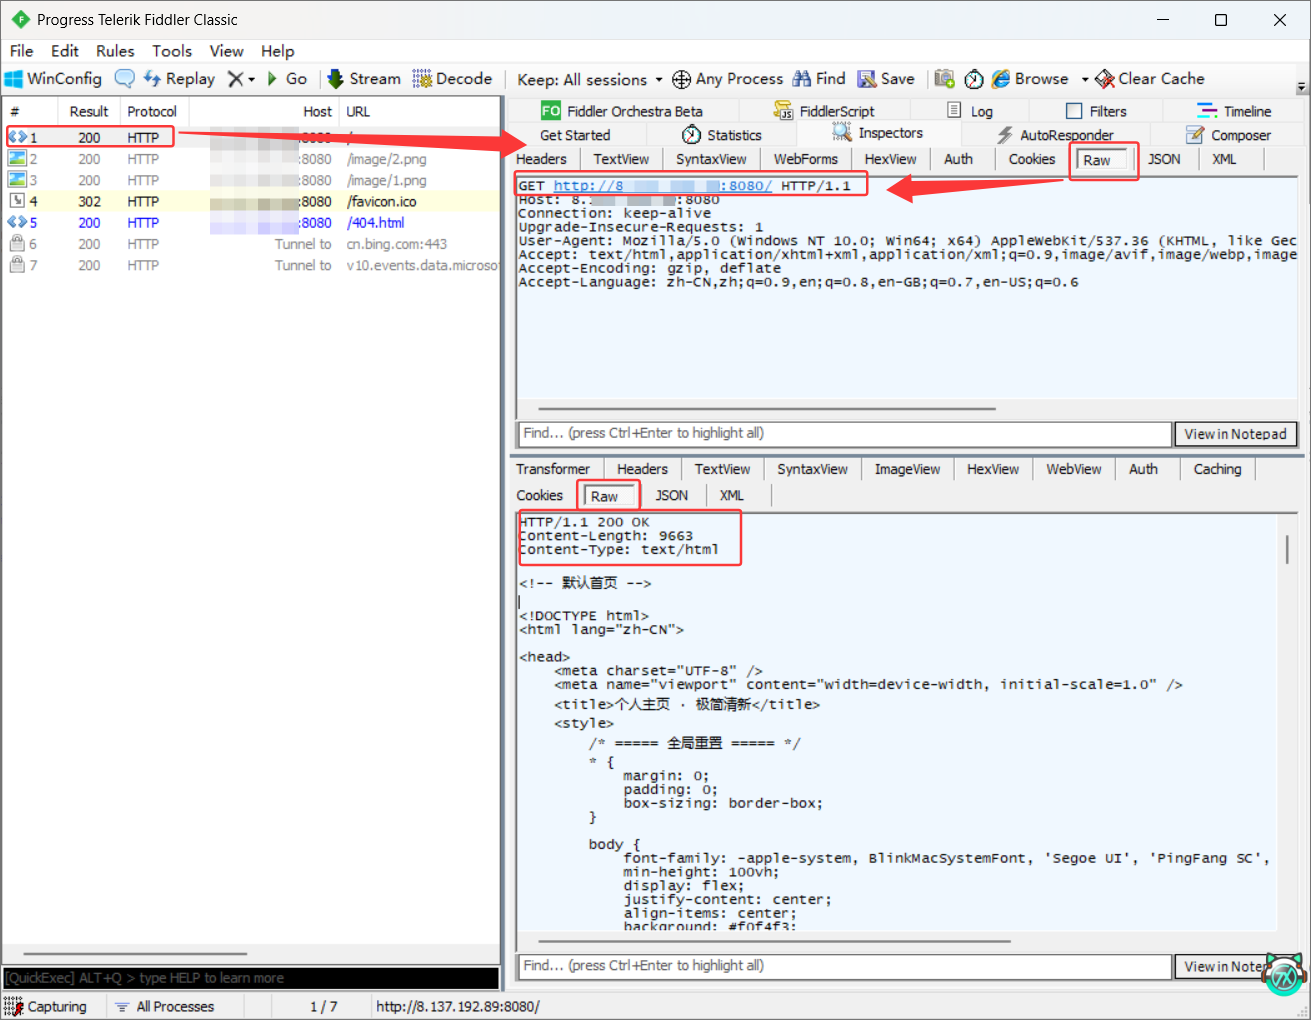
Task: Switch to Fiddler Orchestra Beta tab
Action: (x=622, y=111)
